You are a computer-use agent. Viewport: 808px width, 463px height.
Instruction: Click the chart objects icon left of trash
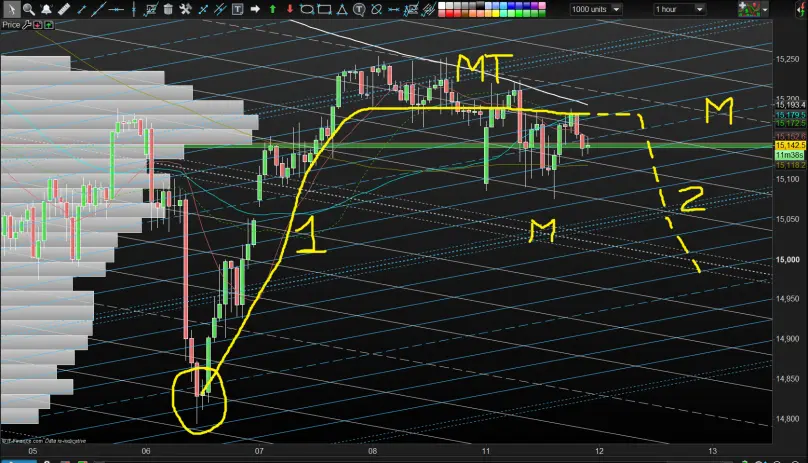point(151,9)
